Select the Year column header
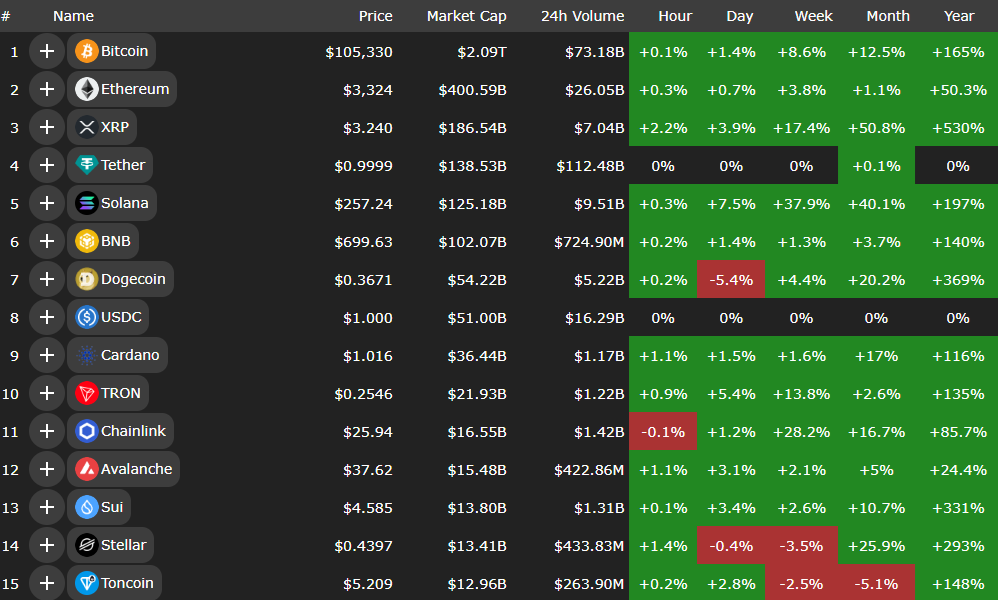The image size is (998, 600). point(958,16)
